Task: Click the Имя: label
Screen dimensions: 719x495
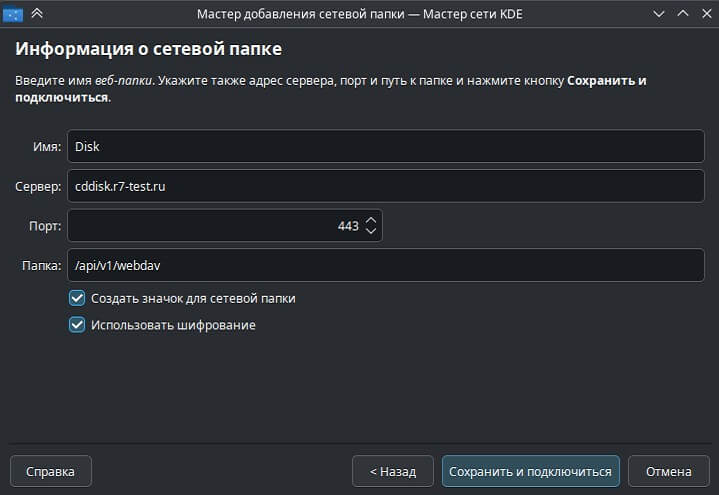Action: click(x=47, y=146)
